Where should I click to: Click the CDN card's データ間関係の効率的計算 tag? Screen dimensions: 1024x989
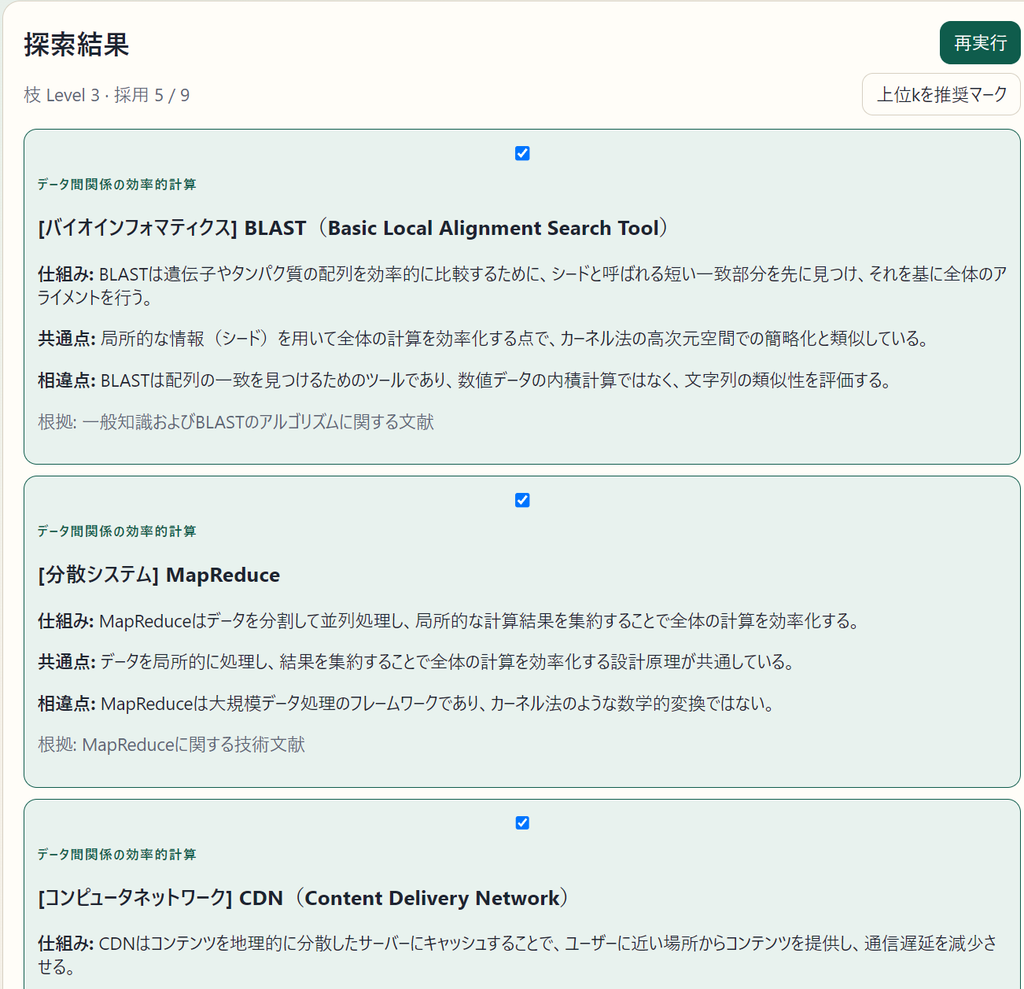pos(116,854)
